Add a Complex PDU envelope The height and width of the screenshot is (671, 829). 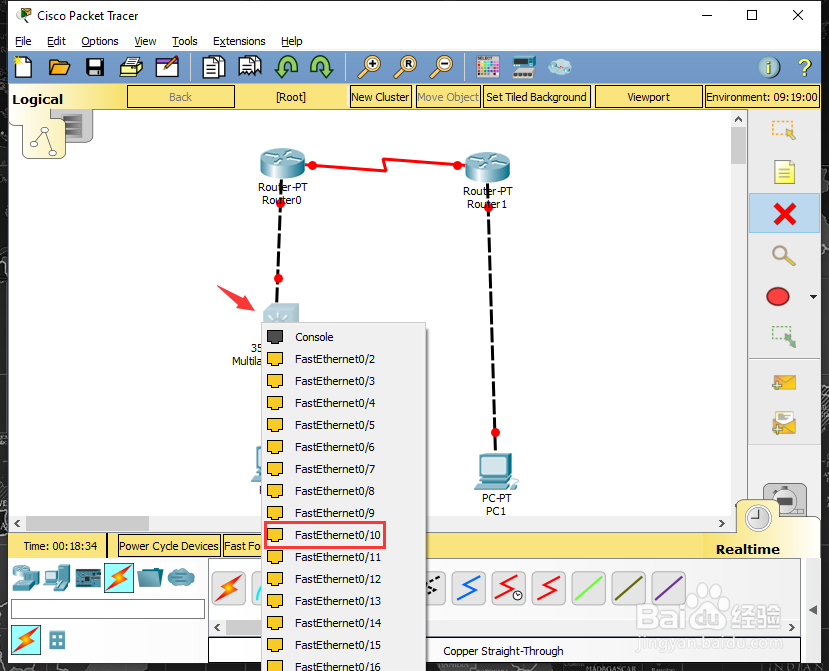784,423
